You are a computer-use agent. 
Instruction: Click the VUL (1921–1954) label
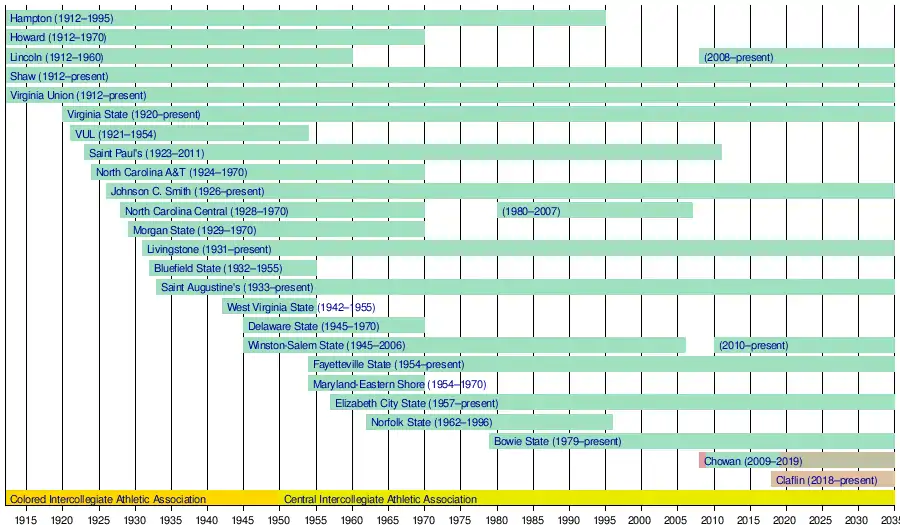115,134
